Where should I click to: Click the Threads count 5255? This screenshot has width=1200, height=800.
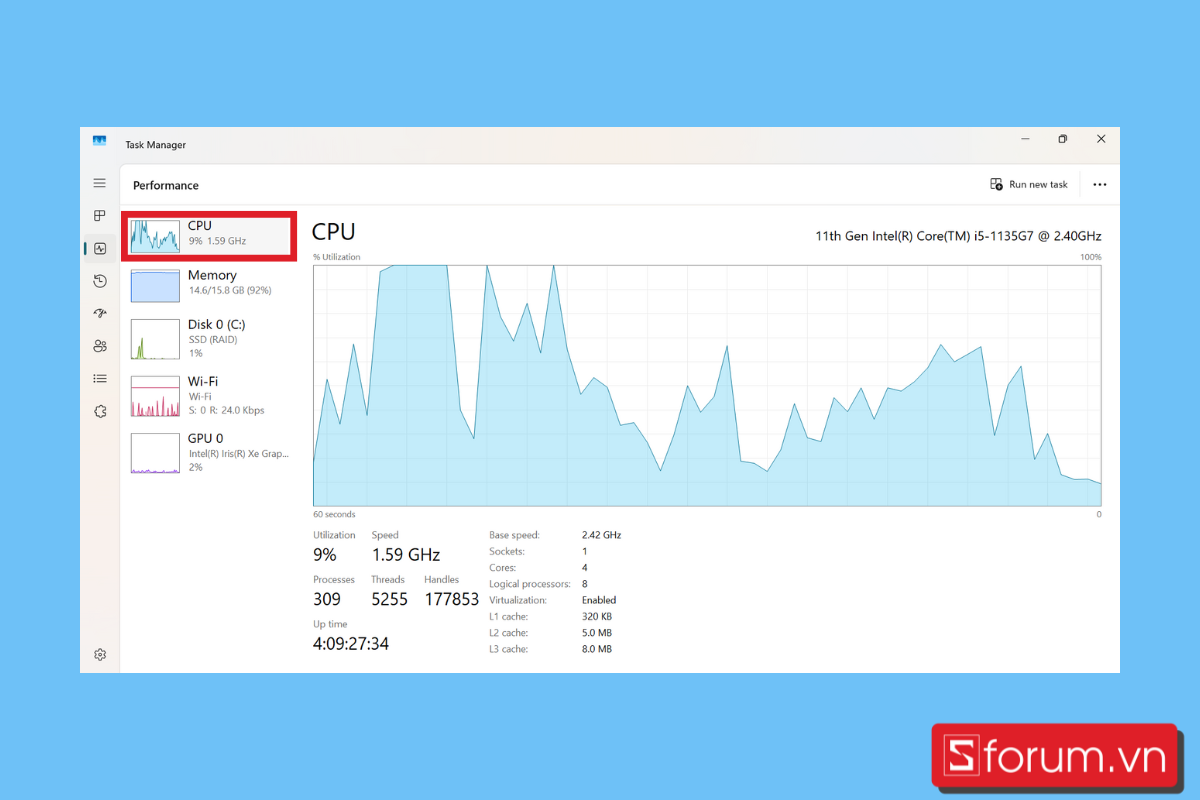click(390, 599)
